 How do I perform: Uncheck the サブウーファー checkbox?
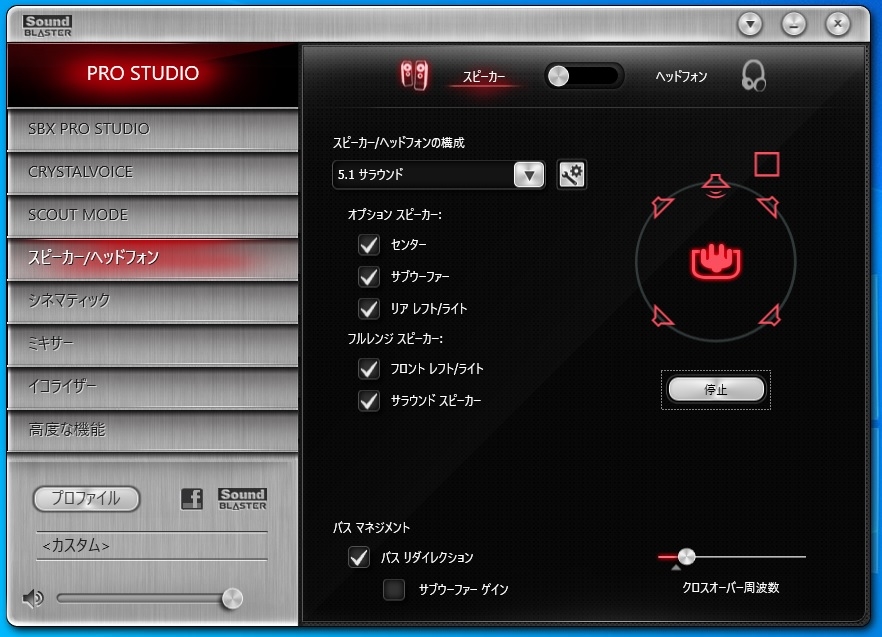(x=369, y=277)
